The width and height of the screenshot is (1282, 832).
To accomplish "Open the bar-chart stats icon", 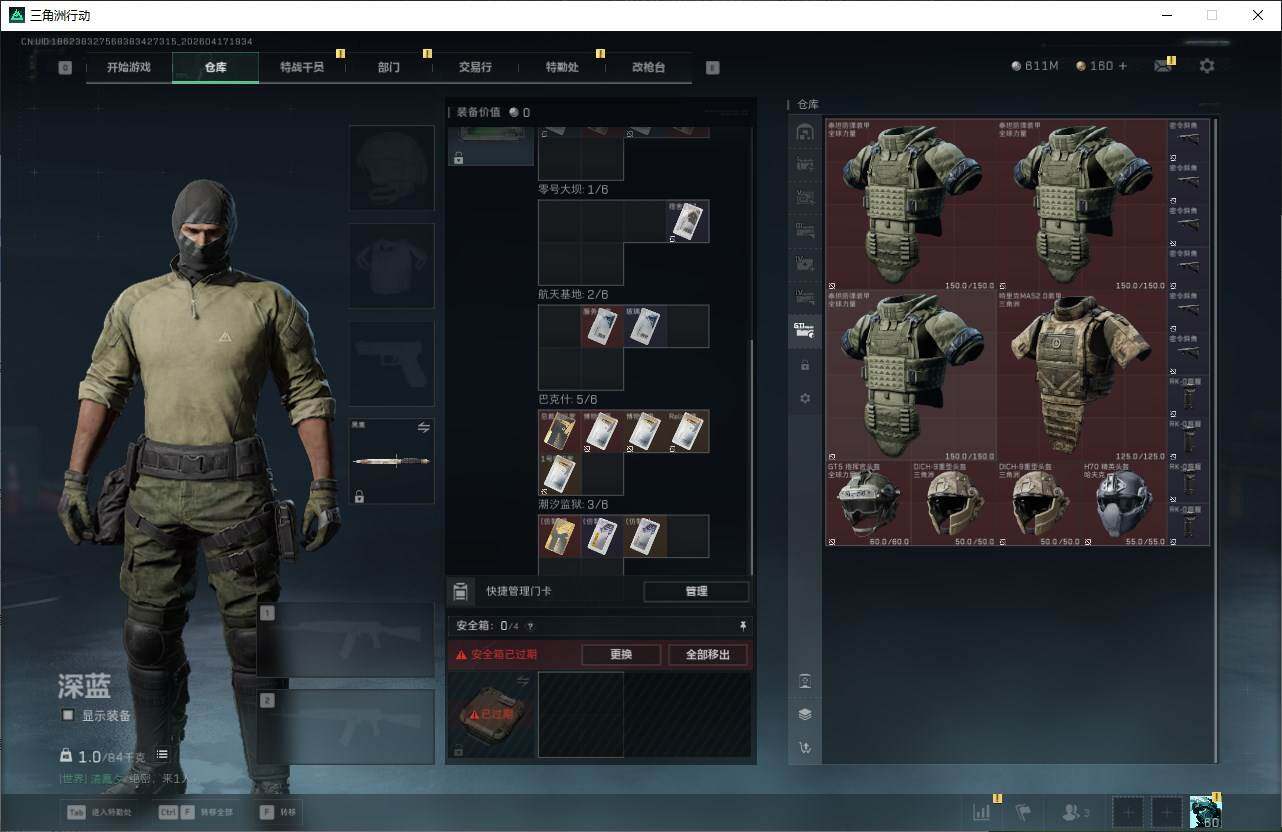I will [x=982, y=812].
